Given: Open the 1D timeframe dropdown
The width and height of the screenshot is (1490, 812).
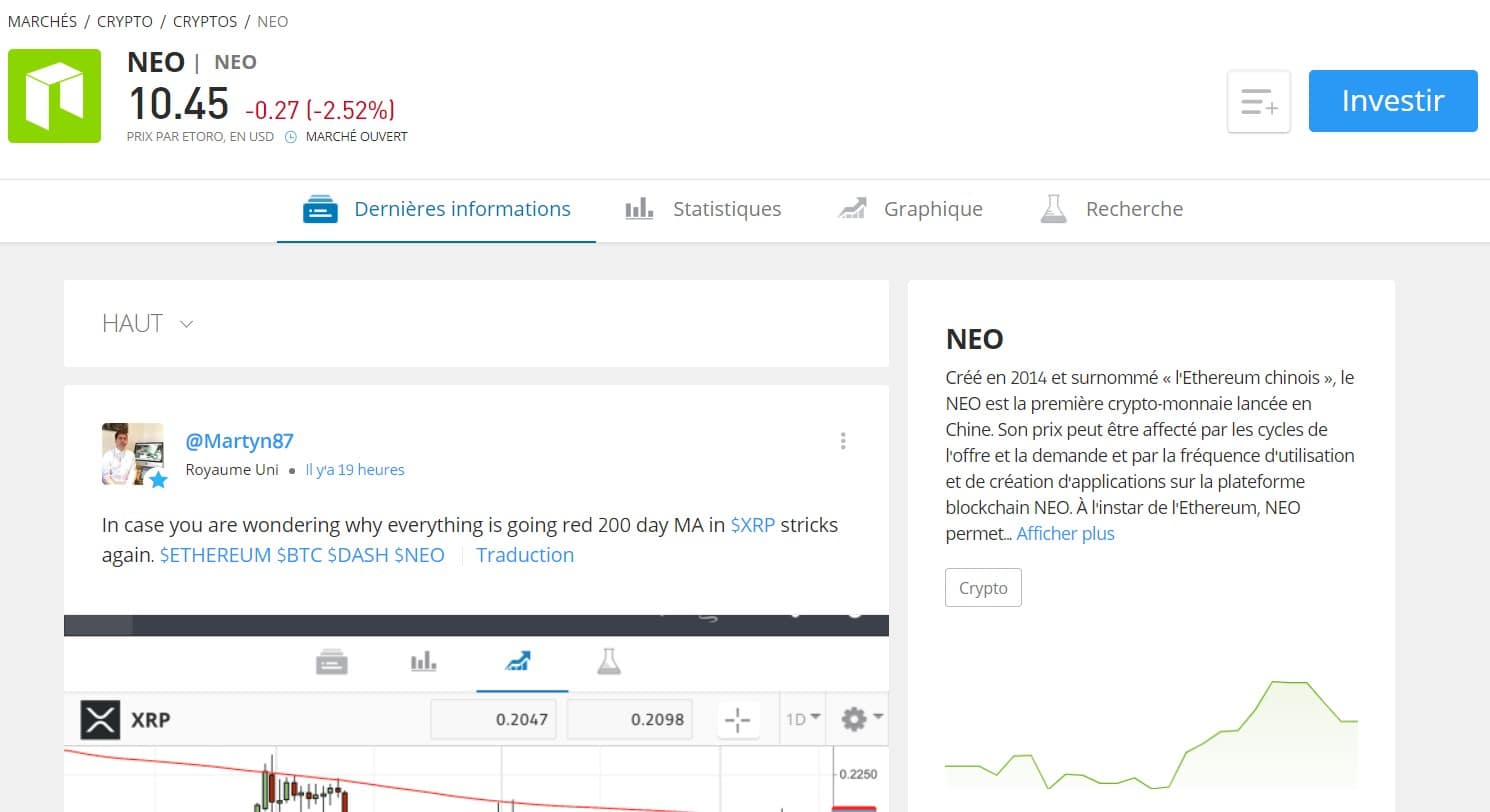Looking at the screenshot, I should 803,718.
